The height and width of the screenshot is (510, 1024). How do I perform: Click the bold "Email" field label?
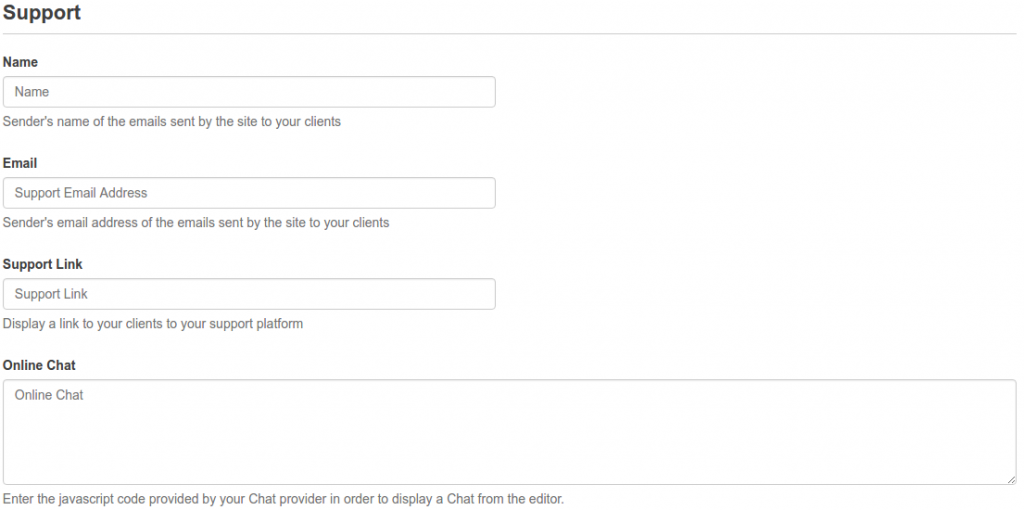point(20,163)
